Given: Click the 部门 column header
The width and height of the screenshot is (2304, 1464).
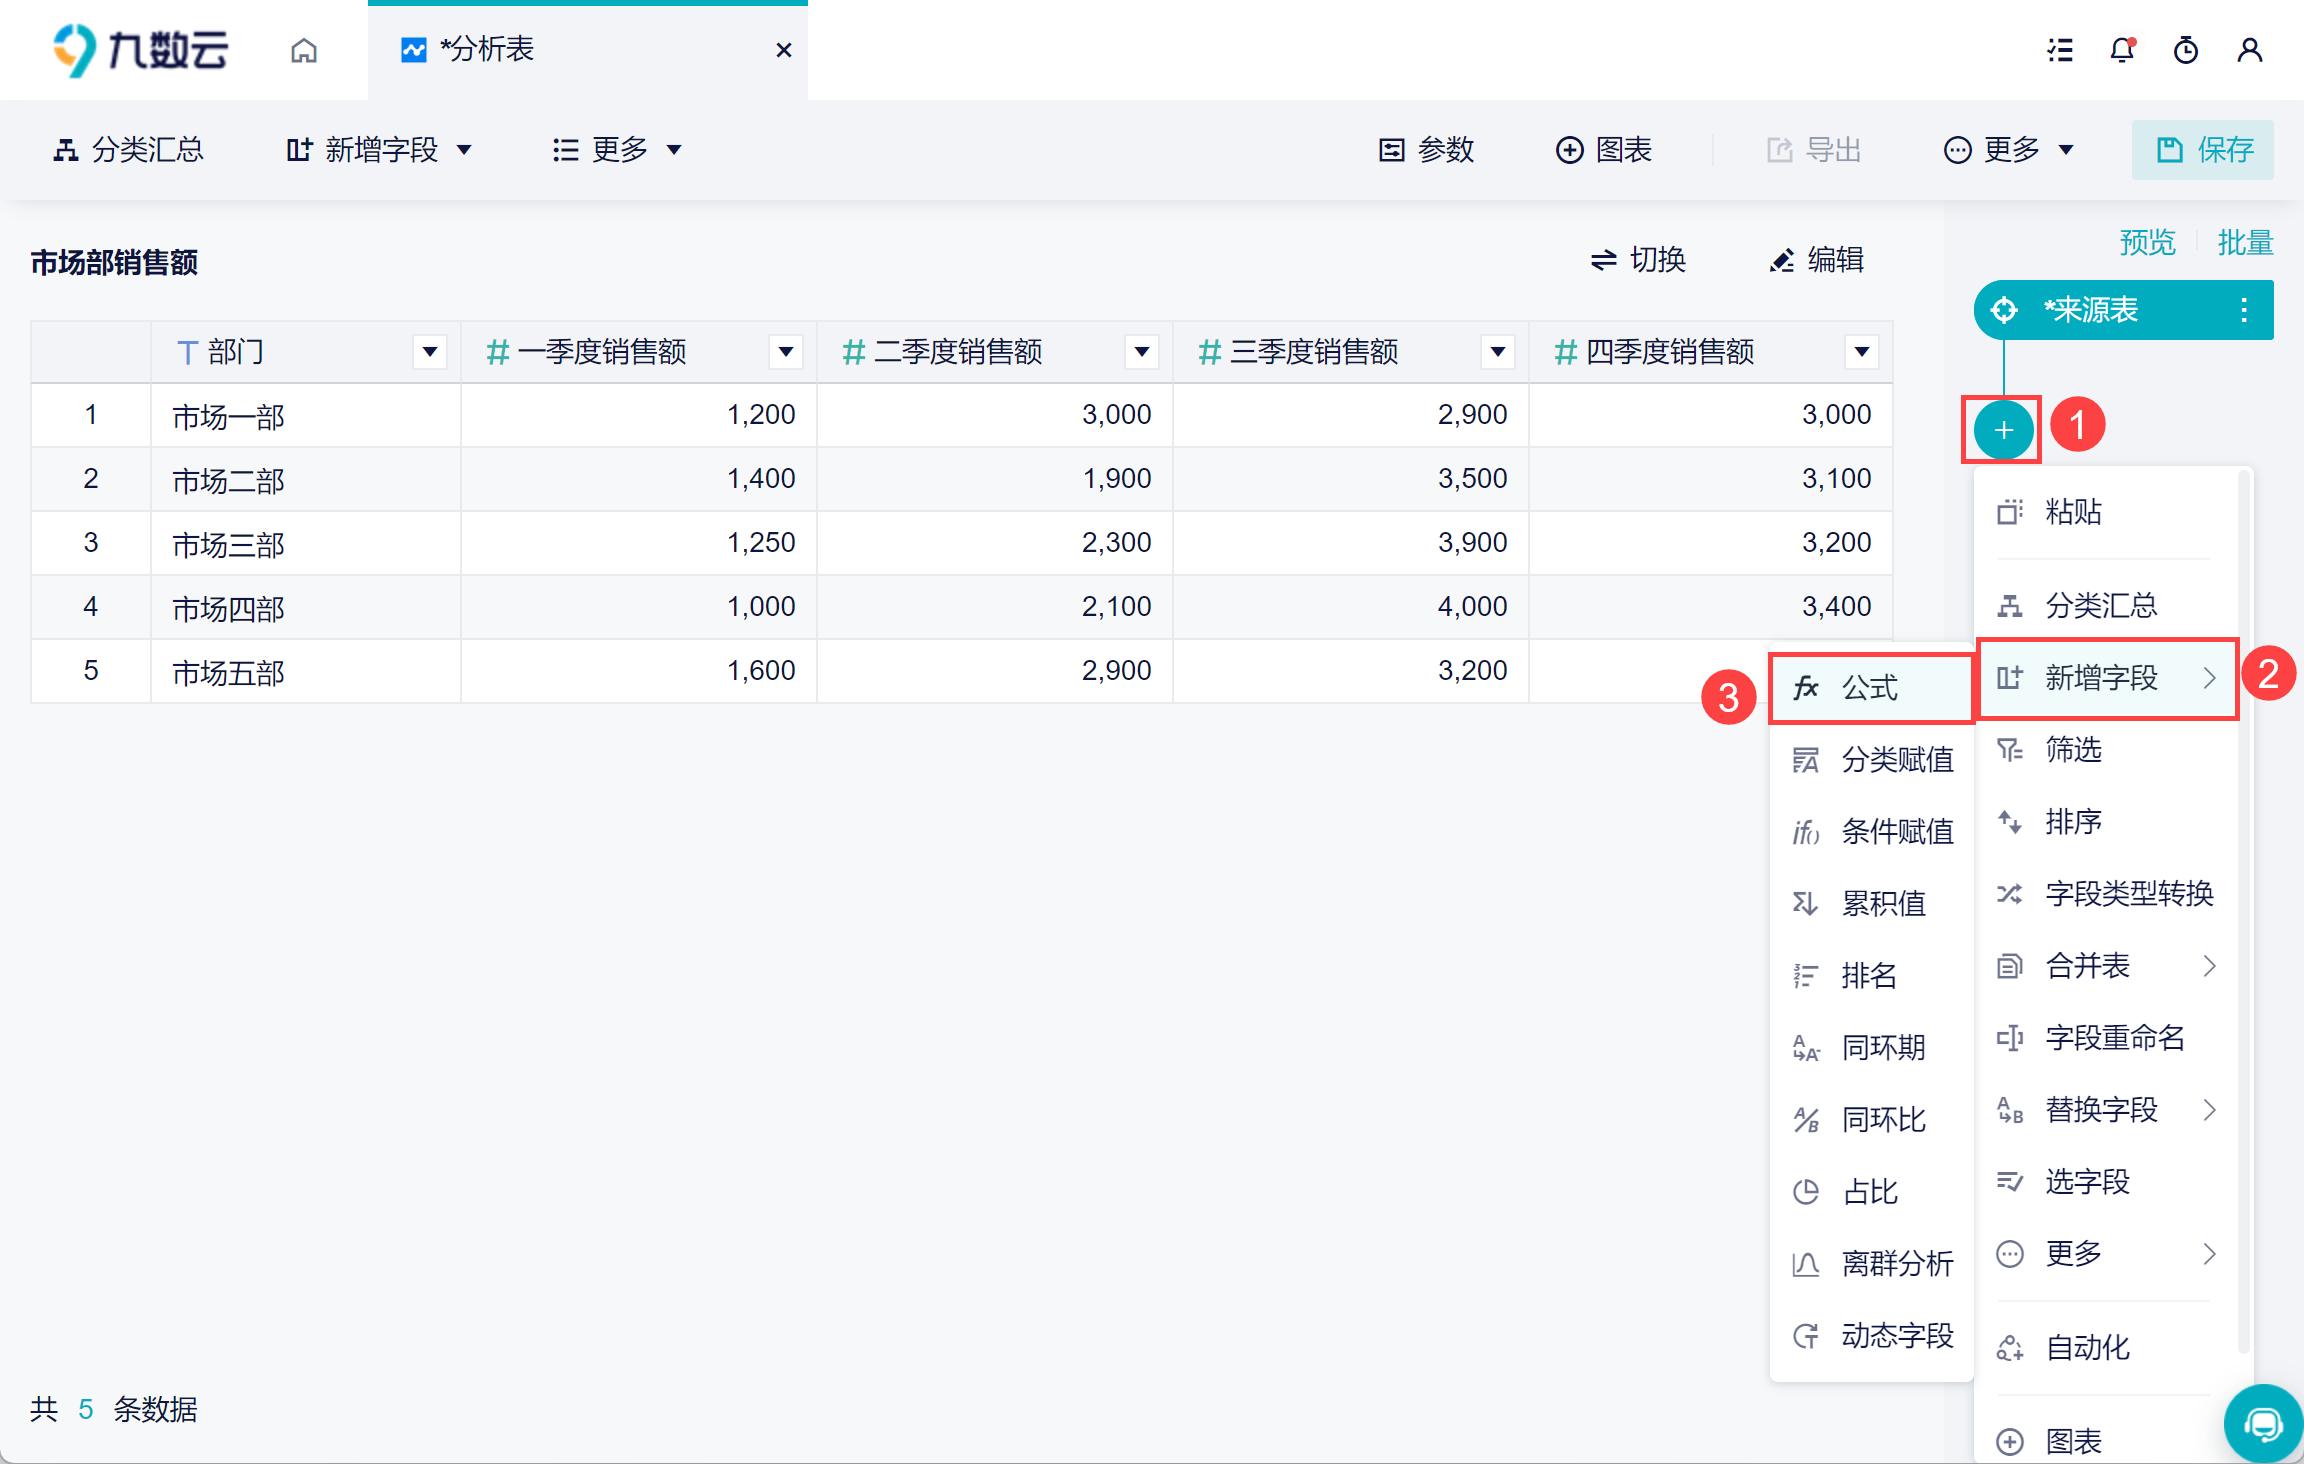Looking at the screenshot, I should pos(306,352).
